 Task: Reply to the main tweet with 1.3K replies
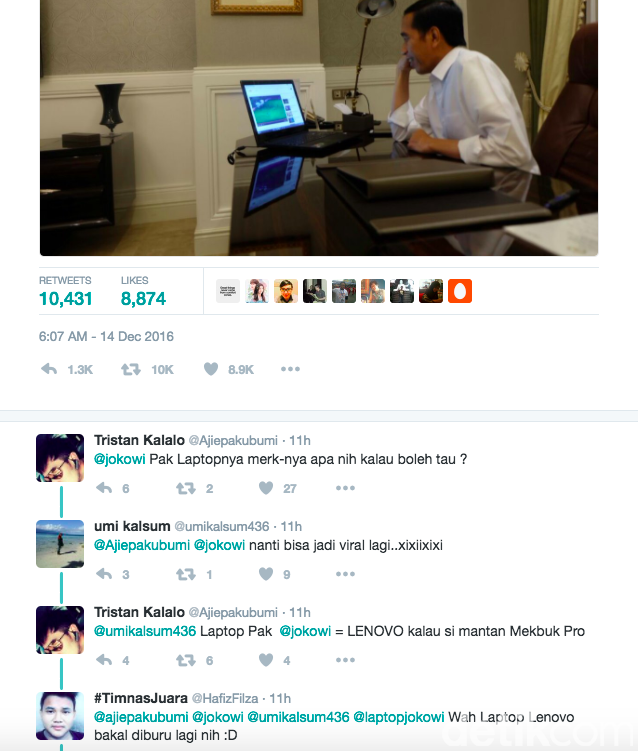(49, 369)
